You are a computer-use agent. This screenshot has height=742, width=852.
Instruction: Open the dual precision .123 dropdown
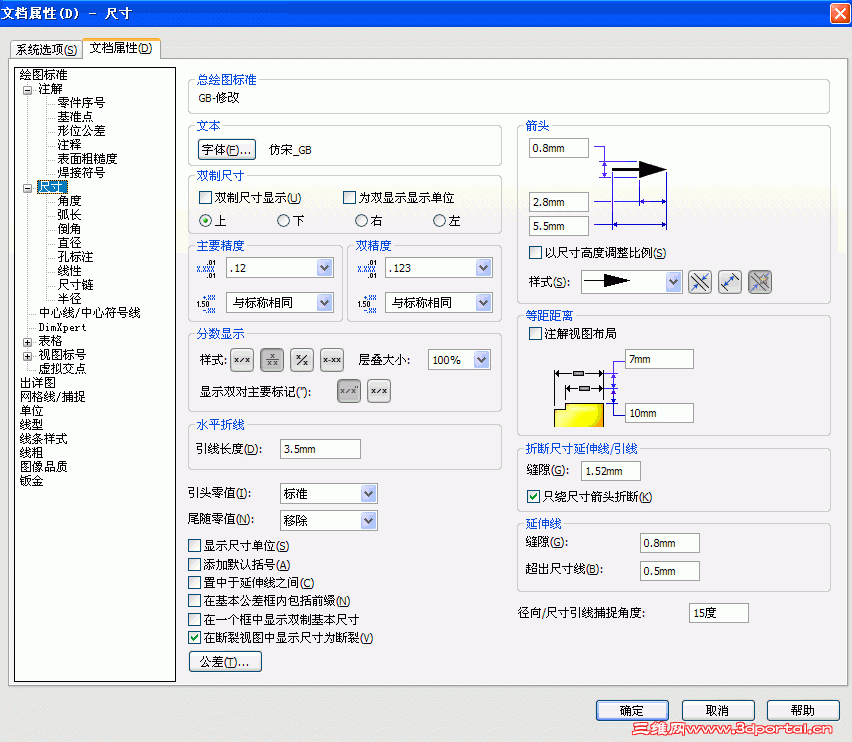[x=483, y=268]
